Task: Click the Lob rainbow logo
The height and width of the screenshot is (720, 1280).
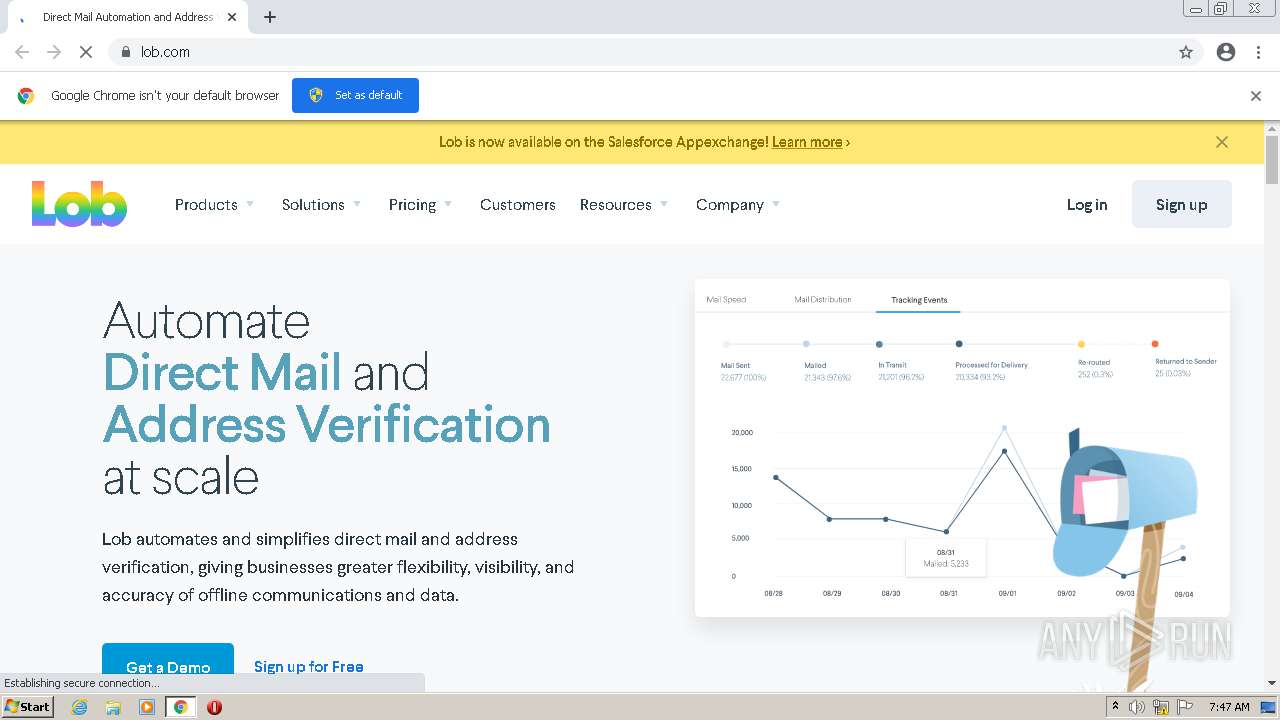Action: (x=79, y=204)
